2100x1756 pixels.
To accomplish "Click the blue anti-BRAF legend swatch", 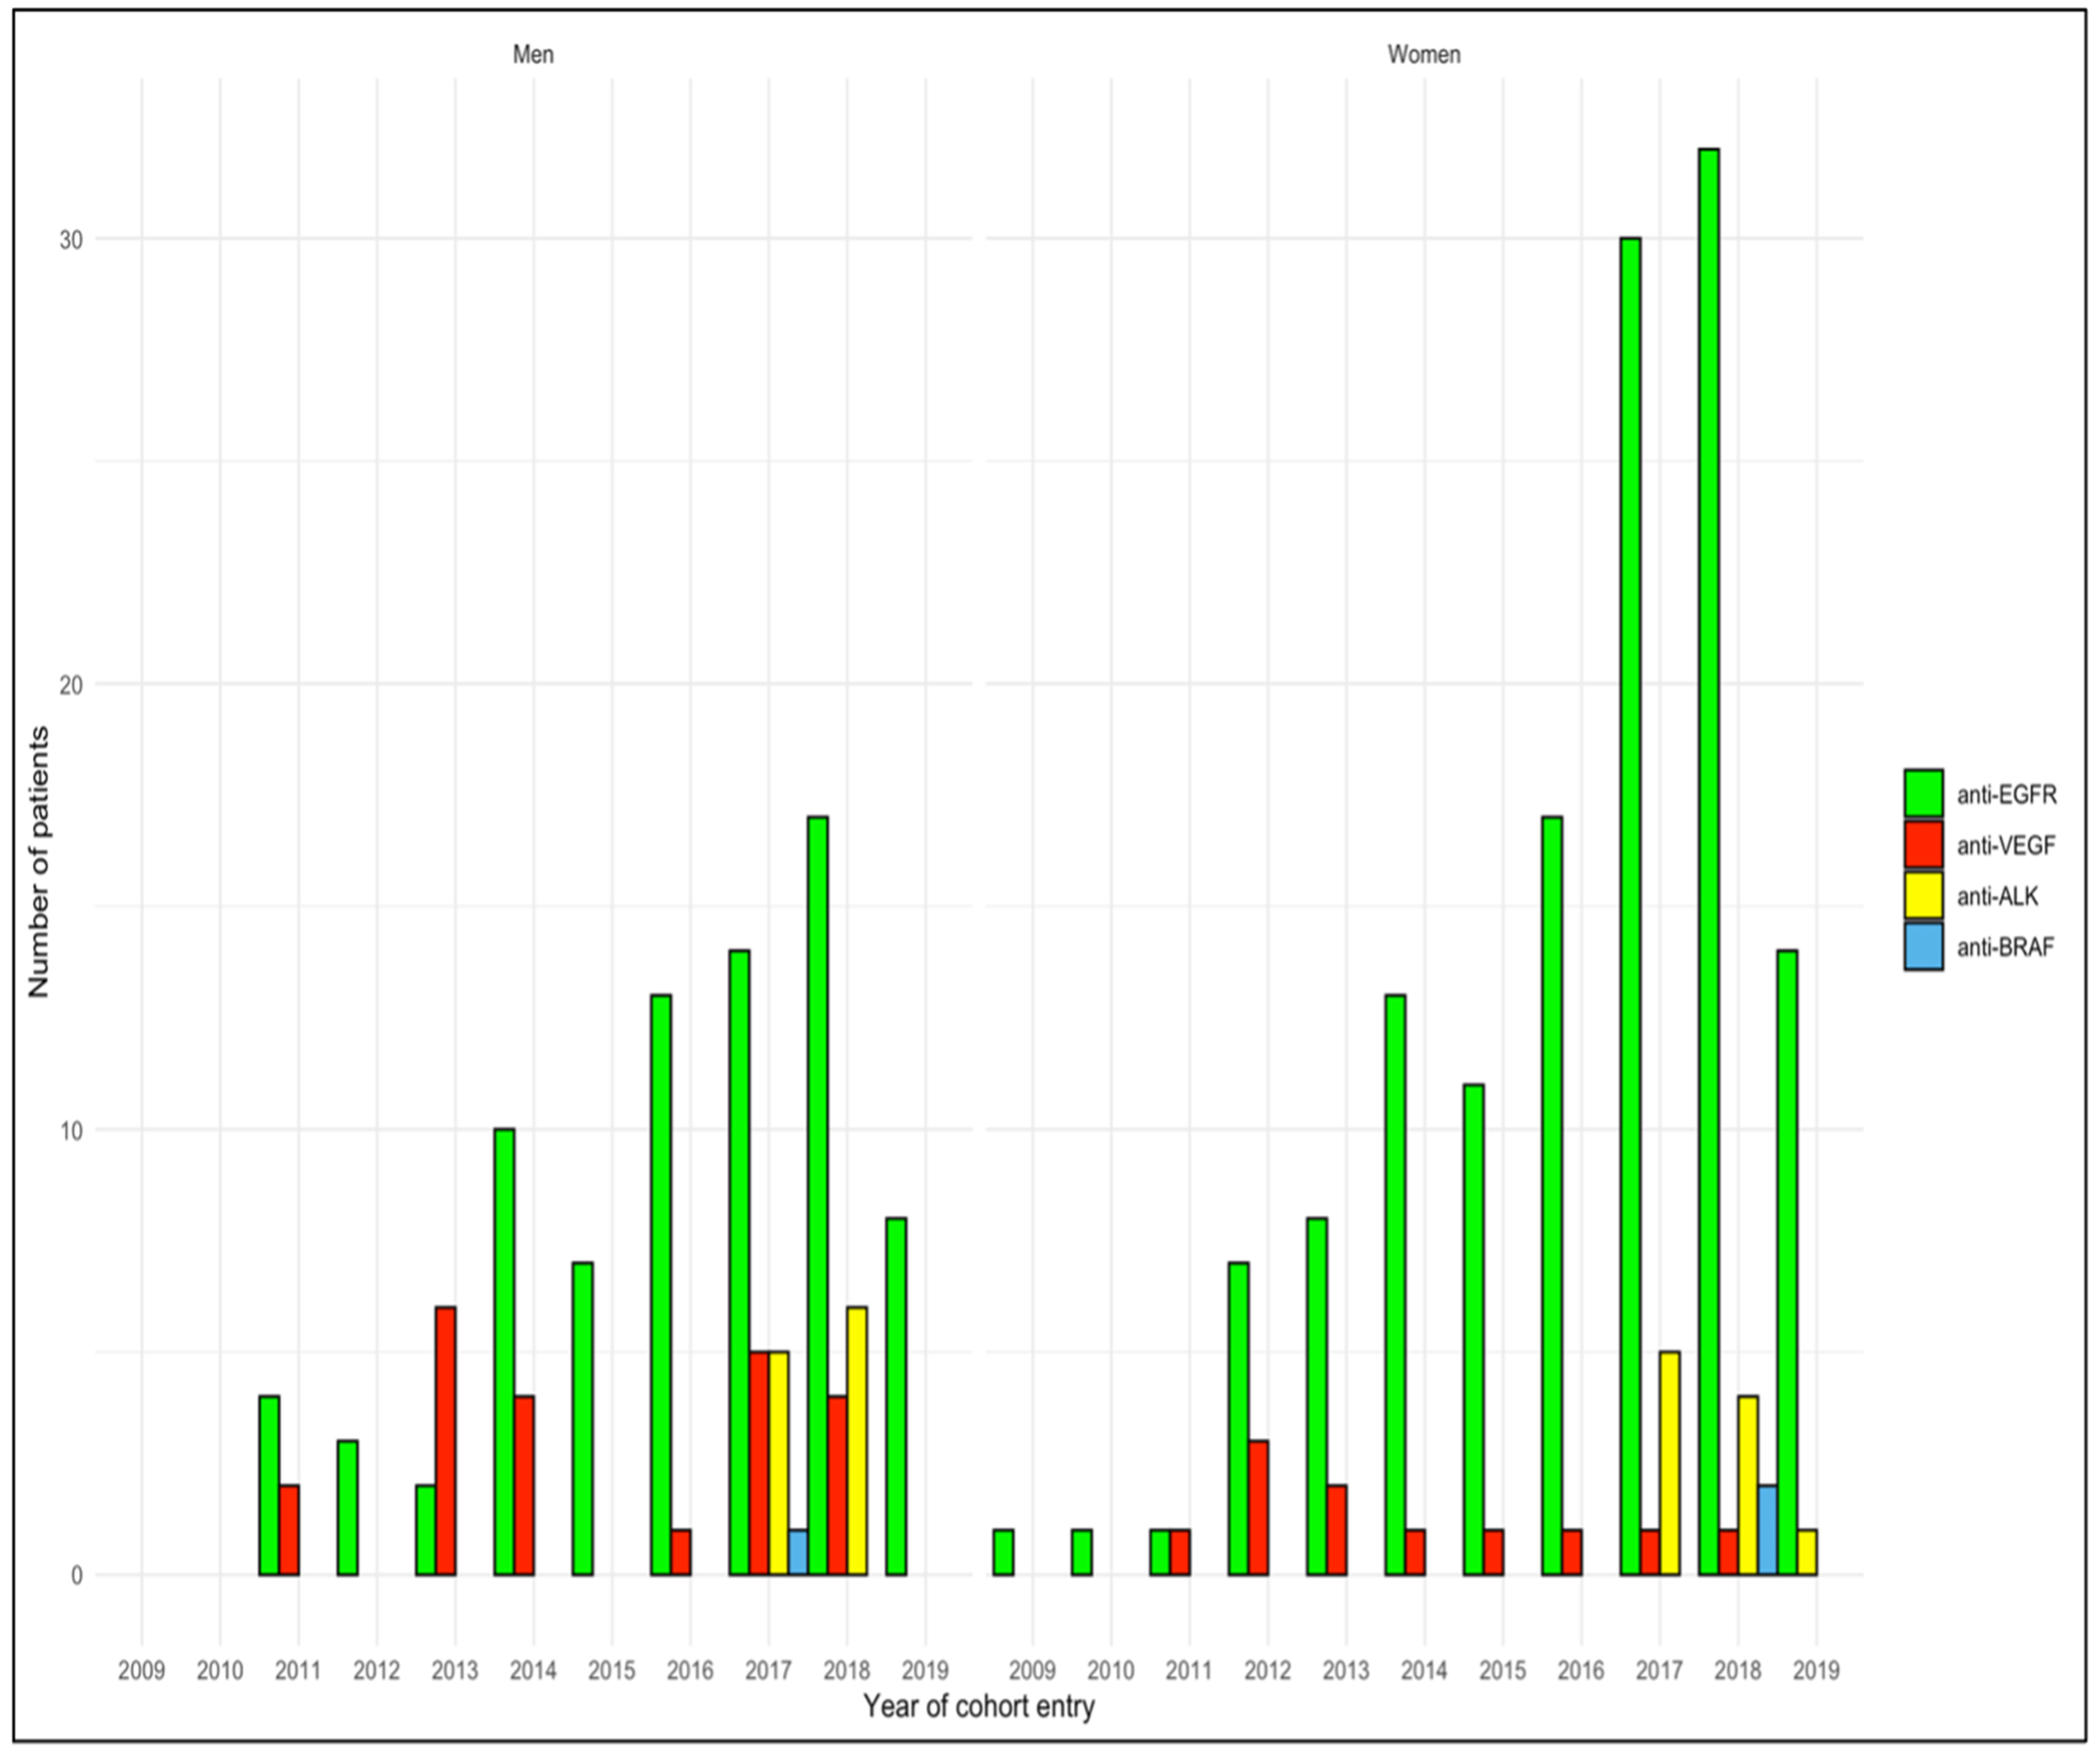I will point(1923,947).
